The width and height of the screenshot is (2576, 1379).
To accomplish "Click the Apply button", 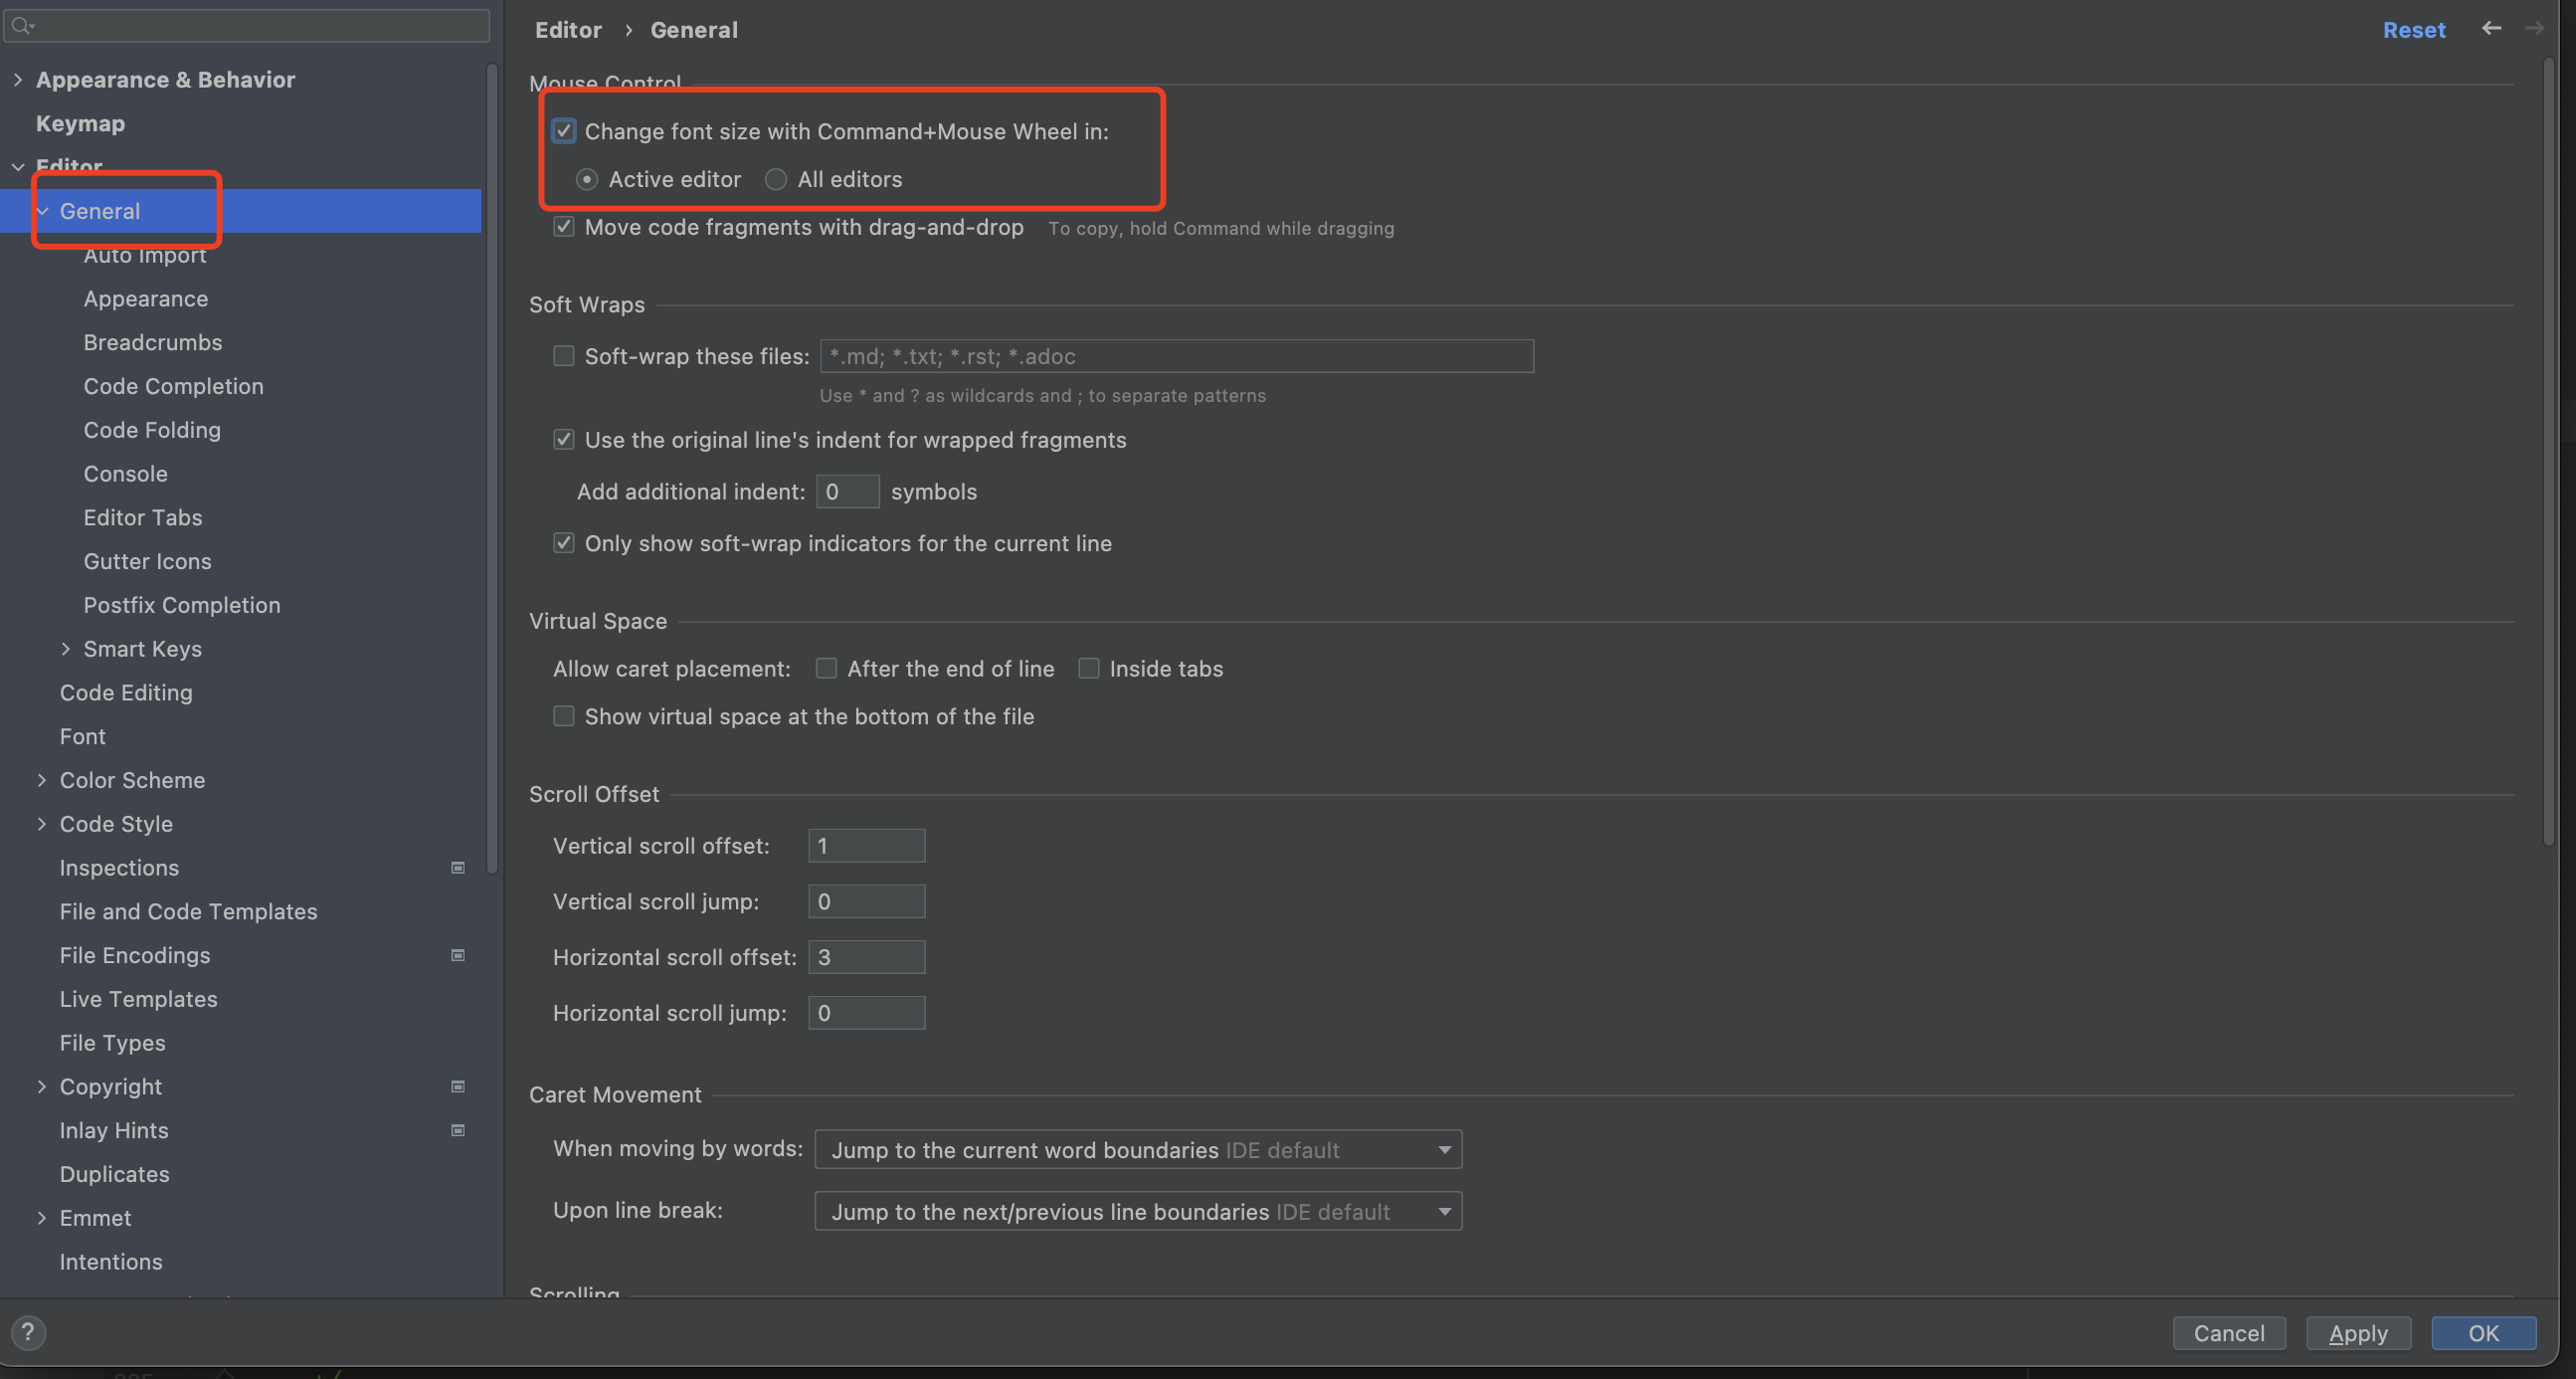I will pyautogui.click(x=2357, y=1333).
